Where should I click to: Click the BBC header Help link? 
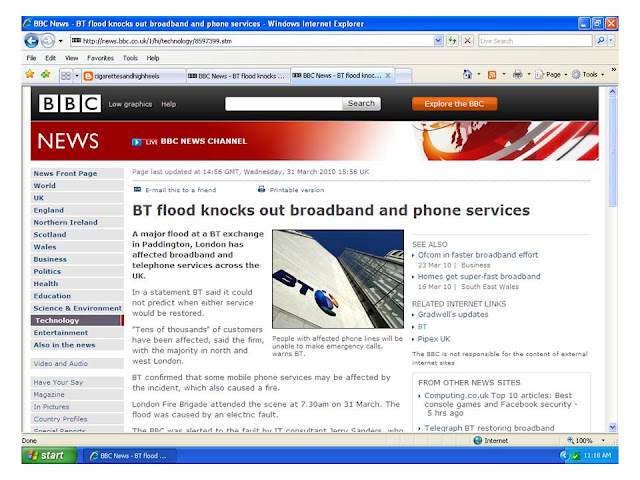click(x=169, y=104)
